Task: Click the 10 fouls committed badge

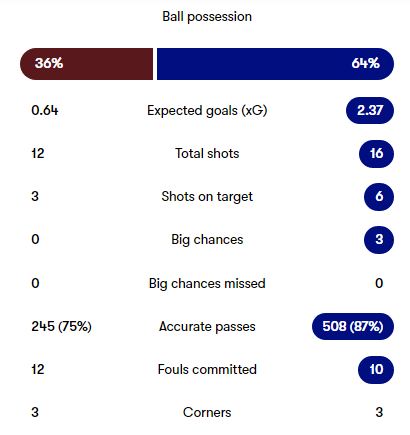Action: [x=376, y=369]
